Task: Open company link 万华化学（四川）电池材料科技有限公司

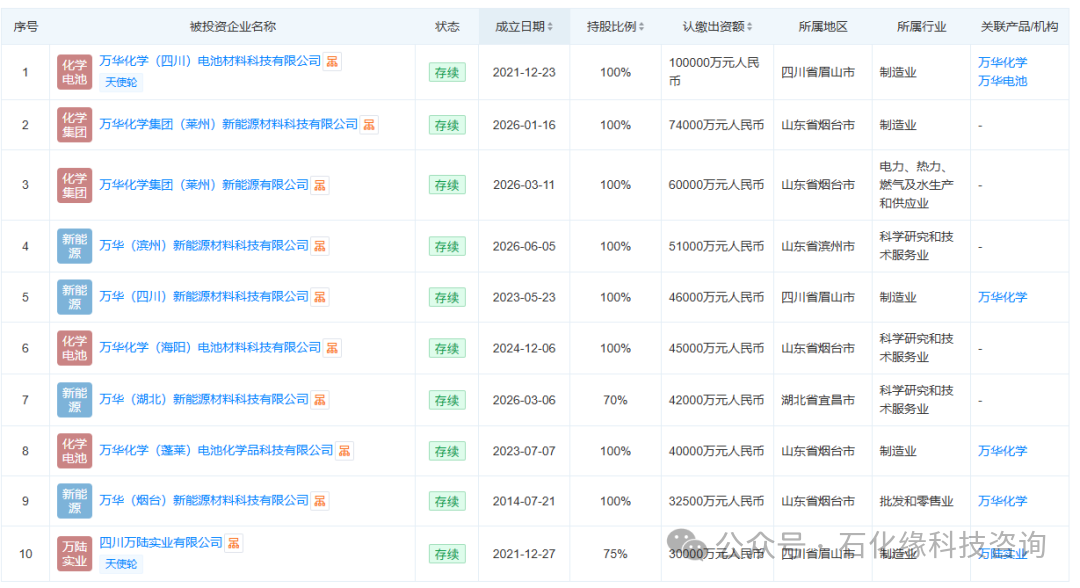Action: pyautogui.click(x=210, y=61)
